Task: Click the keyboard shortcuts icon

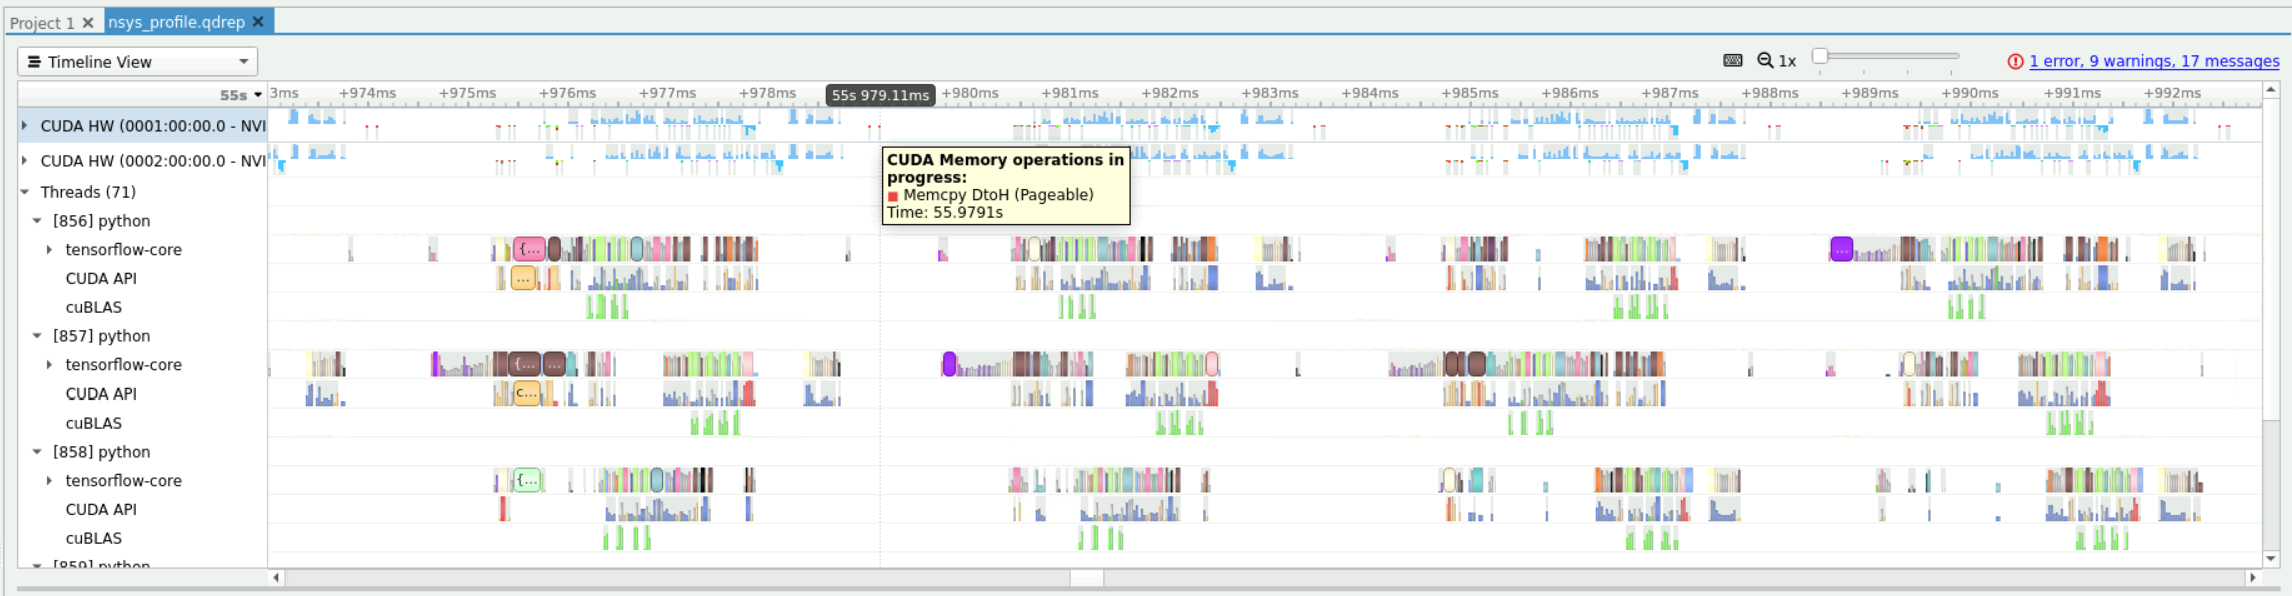Action: tap(1733, 61)
